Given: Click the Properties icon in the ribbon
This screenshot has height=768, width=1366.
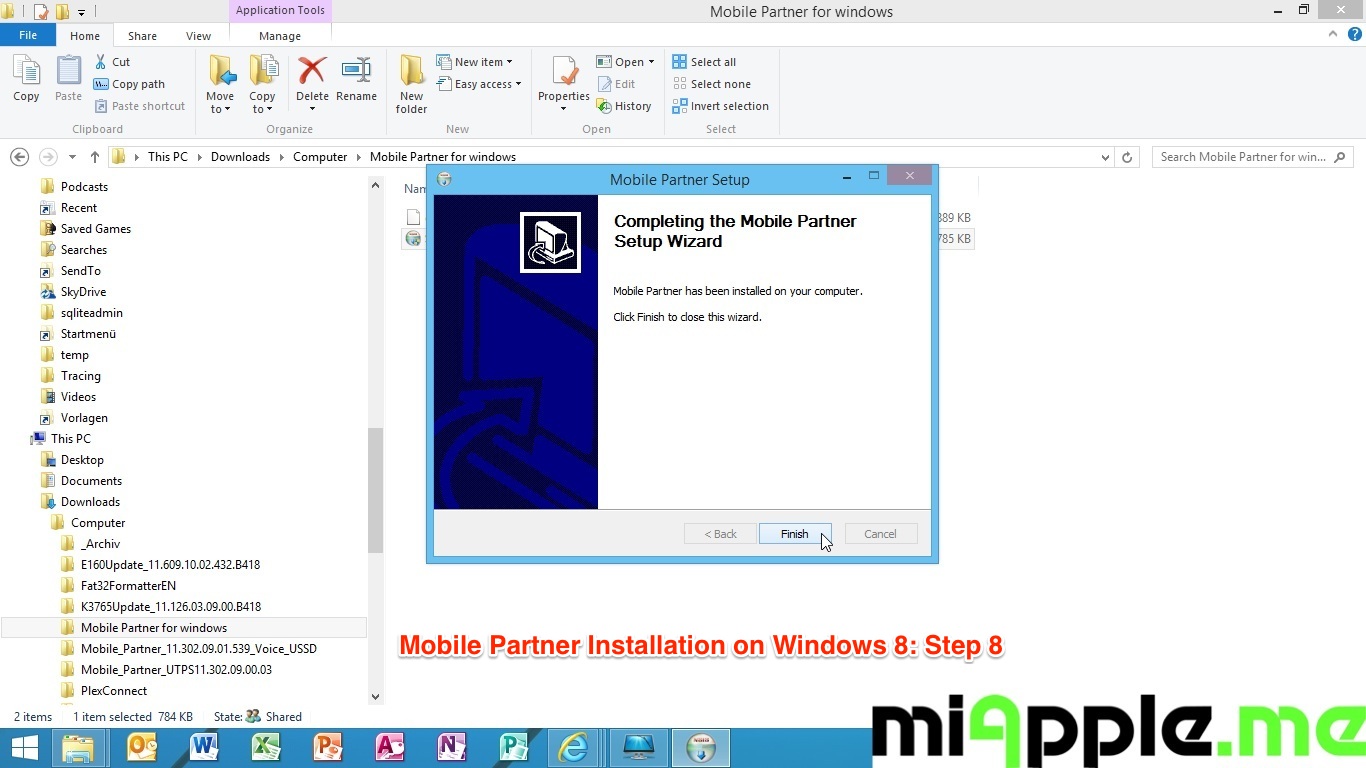Looking at the screenshot, I should click(564, 72).
